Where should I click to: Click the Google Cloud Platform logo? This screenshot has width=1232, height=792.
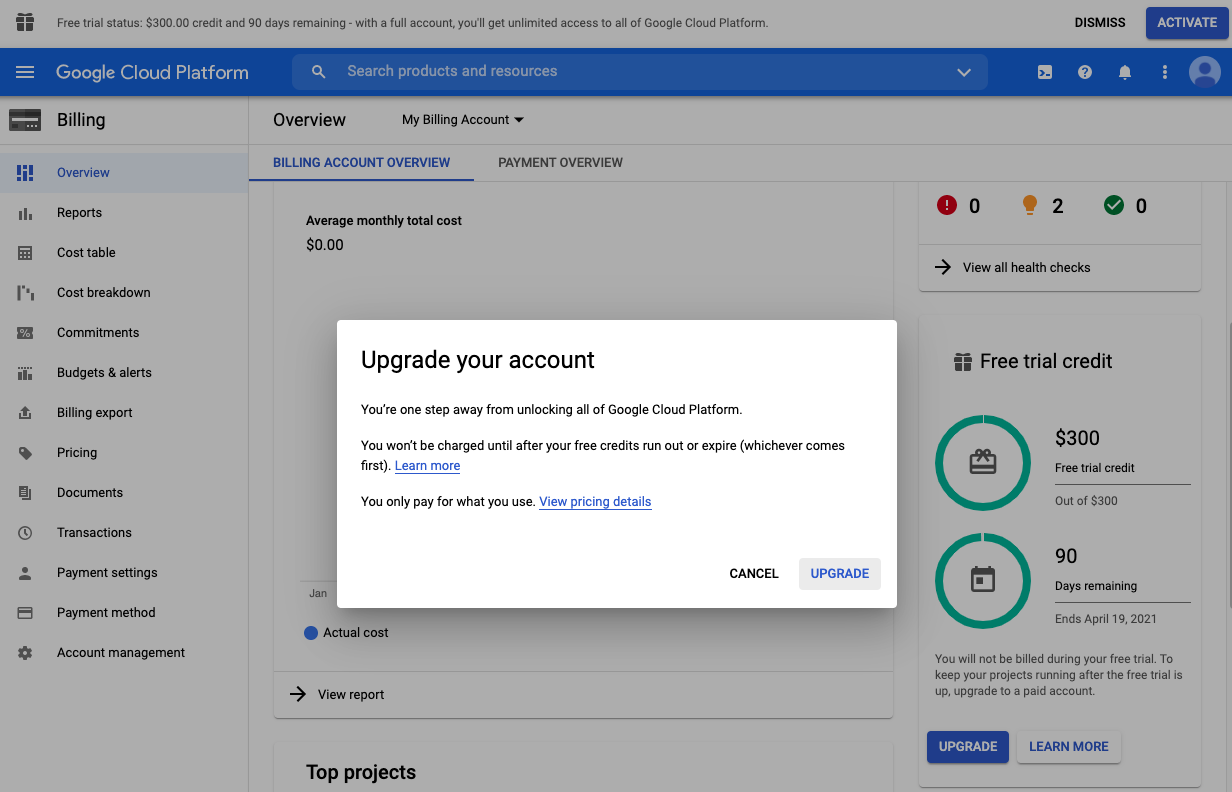point(152,72)
